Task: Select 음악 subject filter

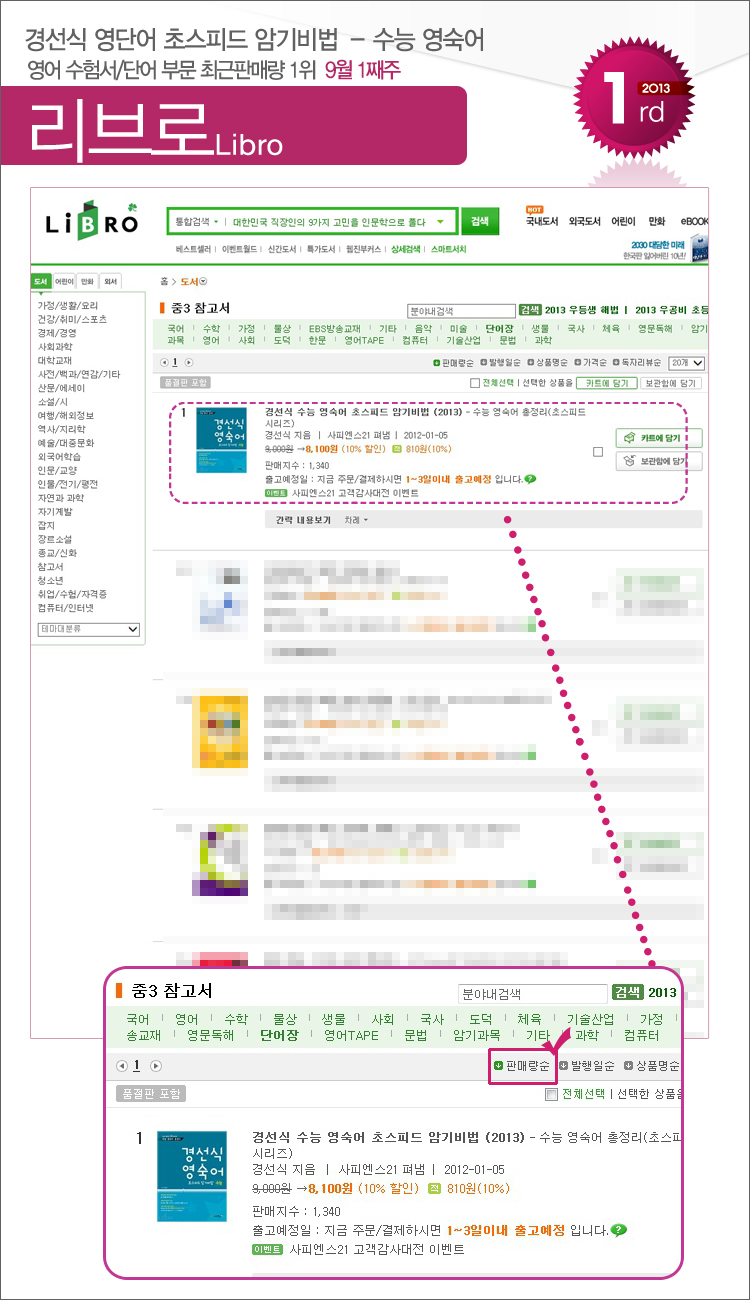Action: [423, 328]
